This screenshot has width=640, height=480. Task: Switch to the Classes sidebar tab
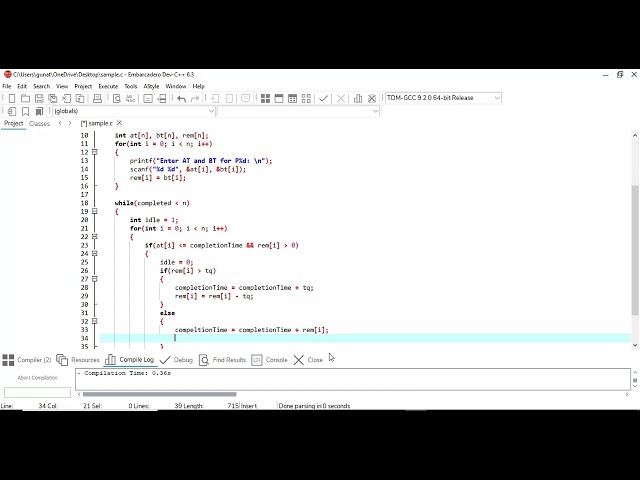pos(39,123)
